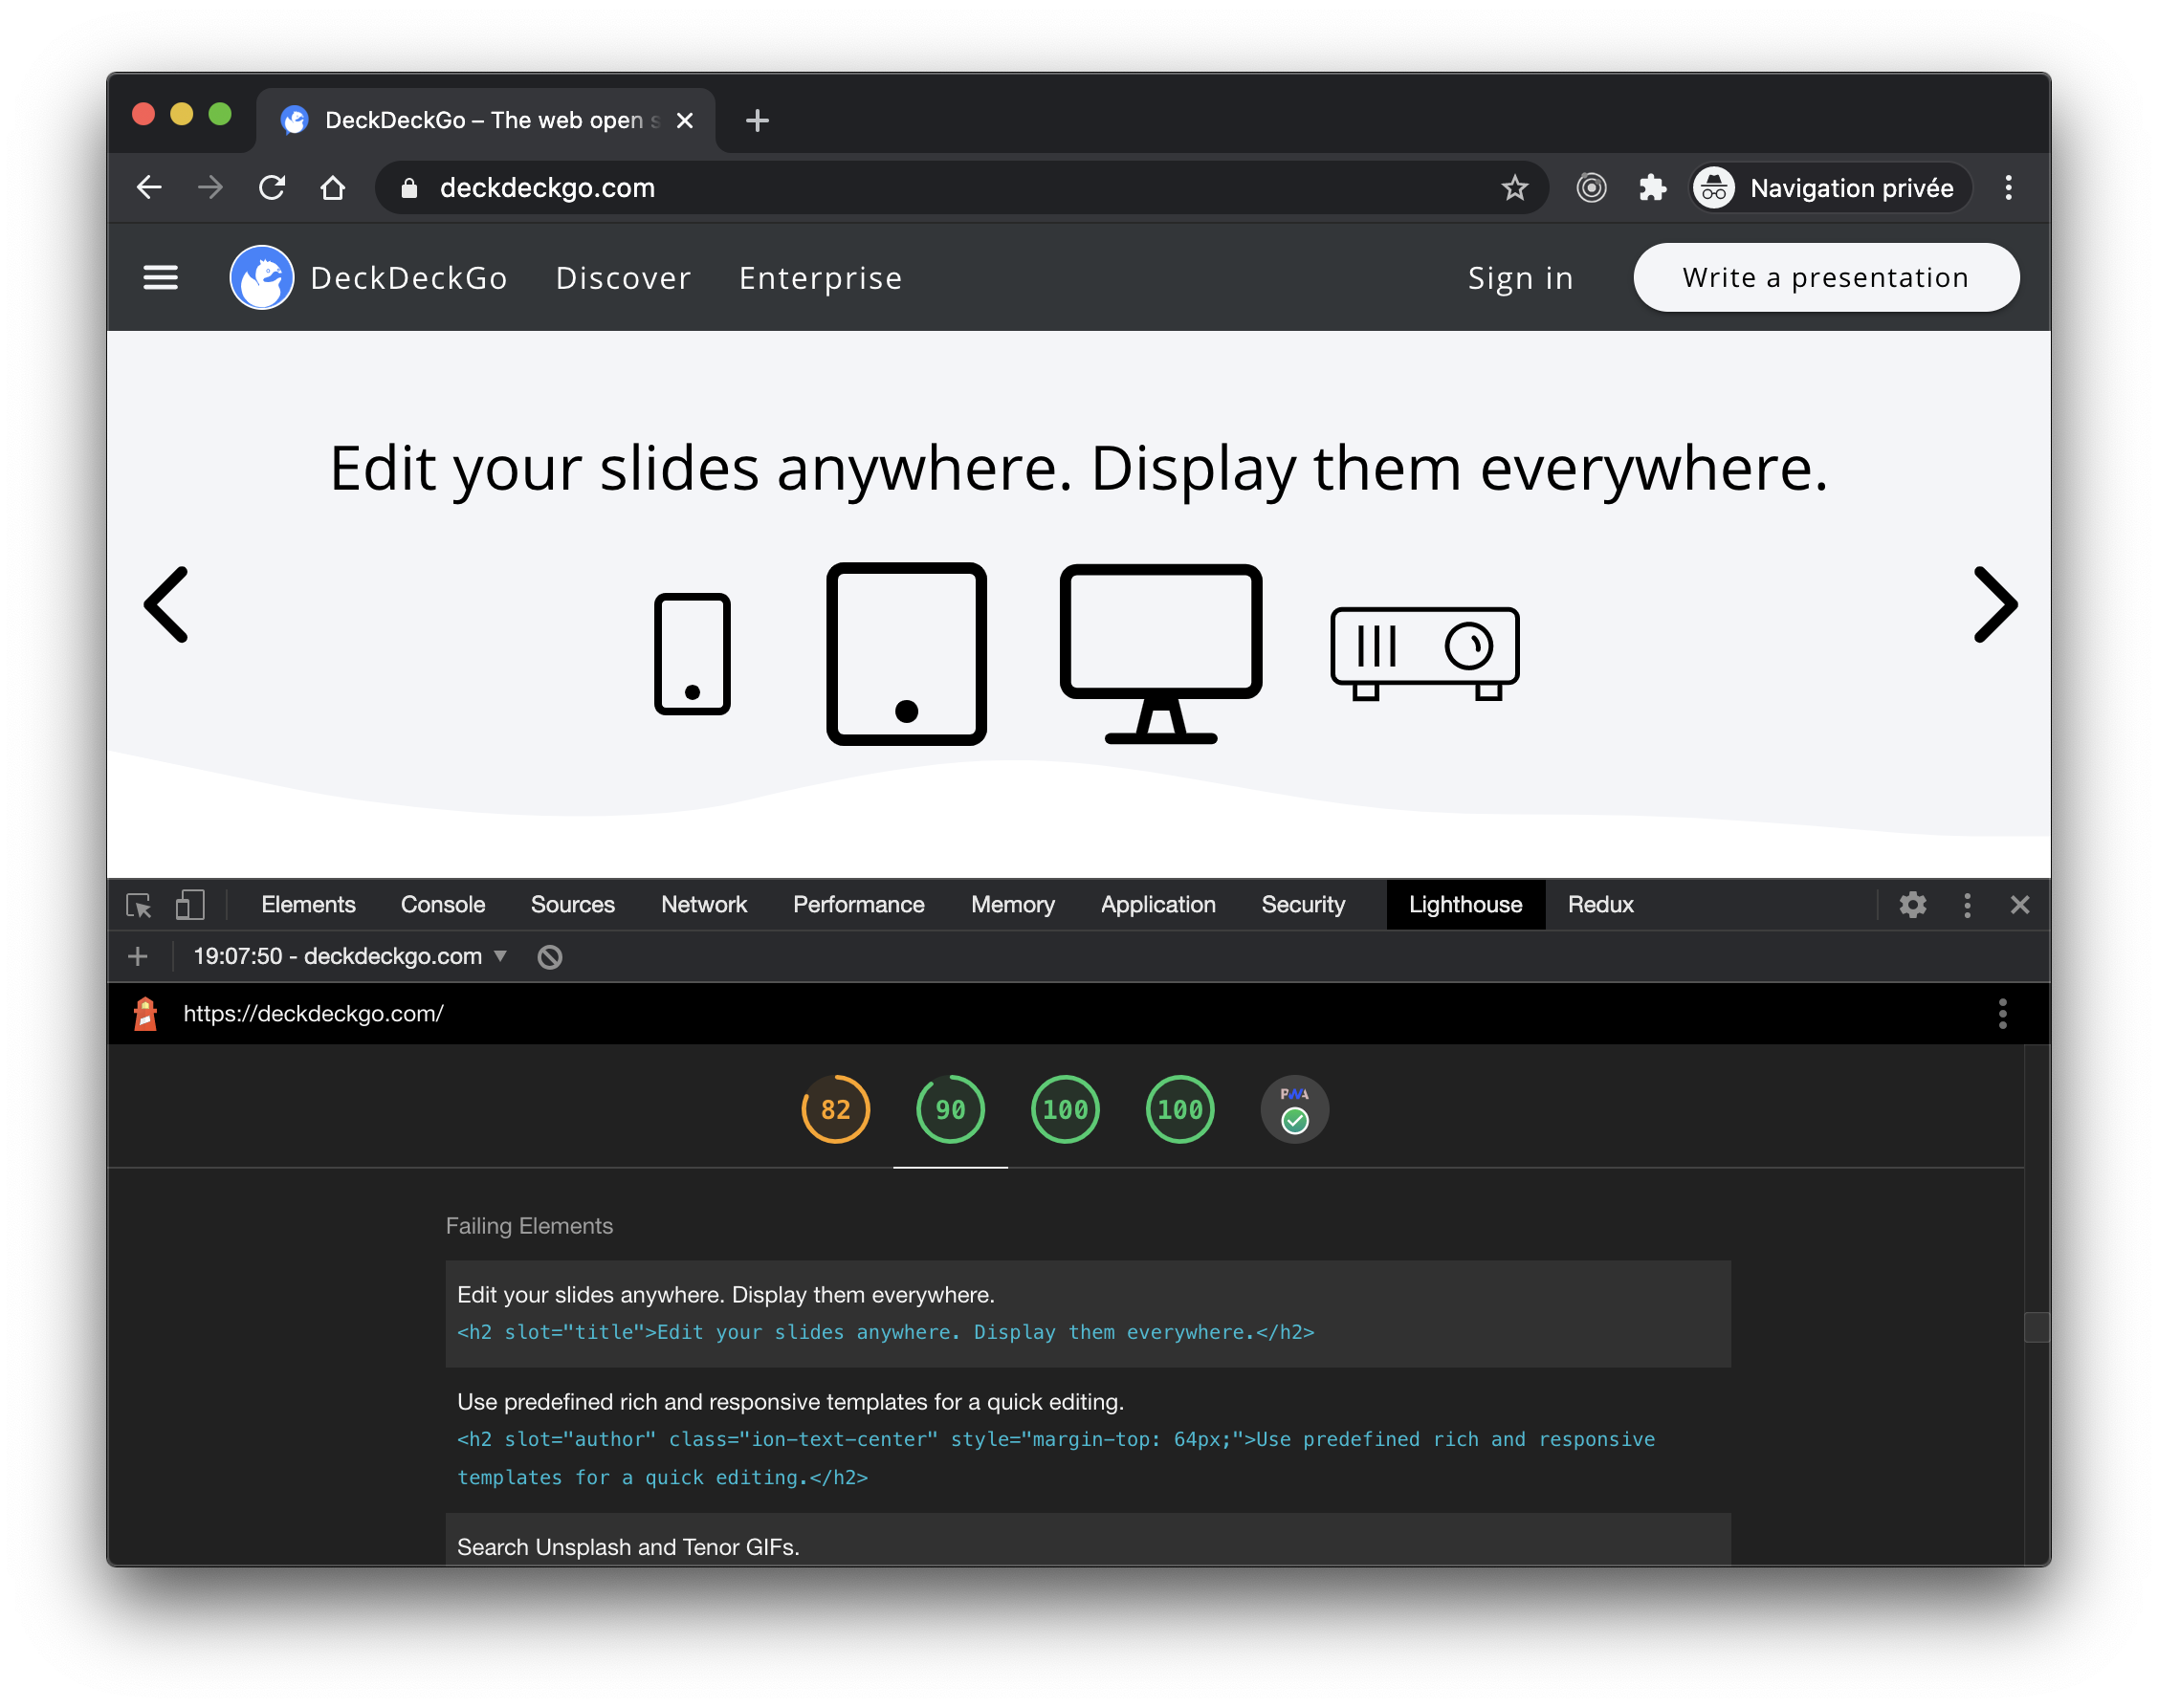Switch to the Redux DevTools tab
2158x1708 pixels.
click(x=1600, y=905)
